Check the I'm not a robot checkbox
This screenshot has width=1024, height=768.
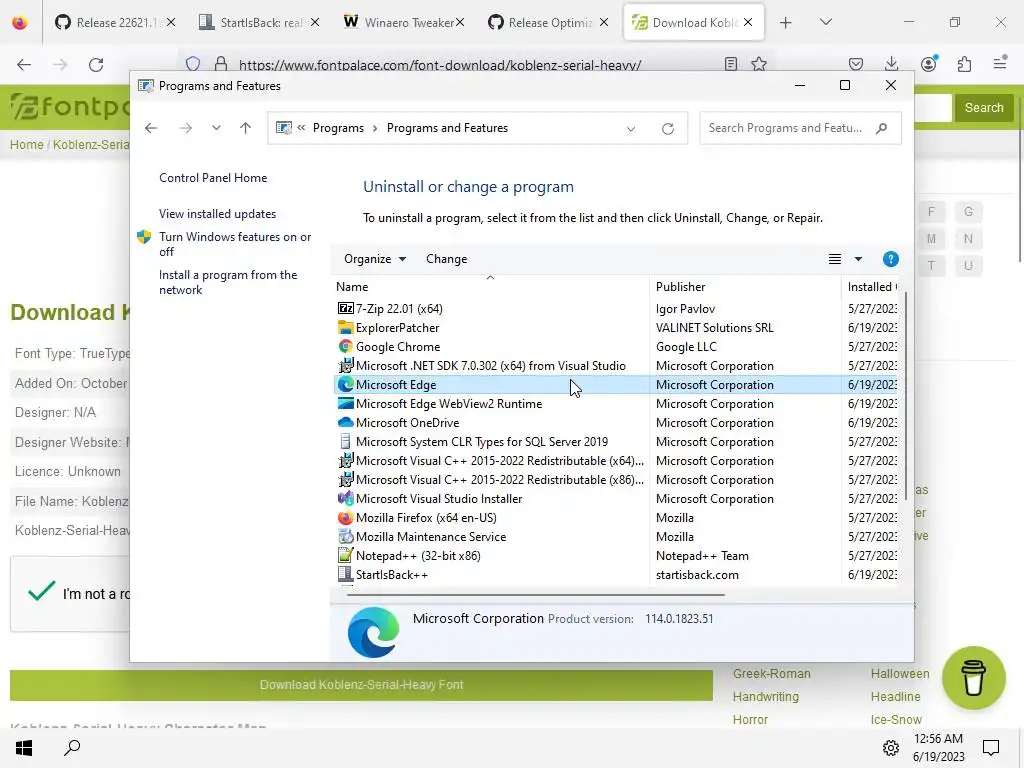41,592
